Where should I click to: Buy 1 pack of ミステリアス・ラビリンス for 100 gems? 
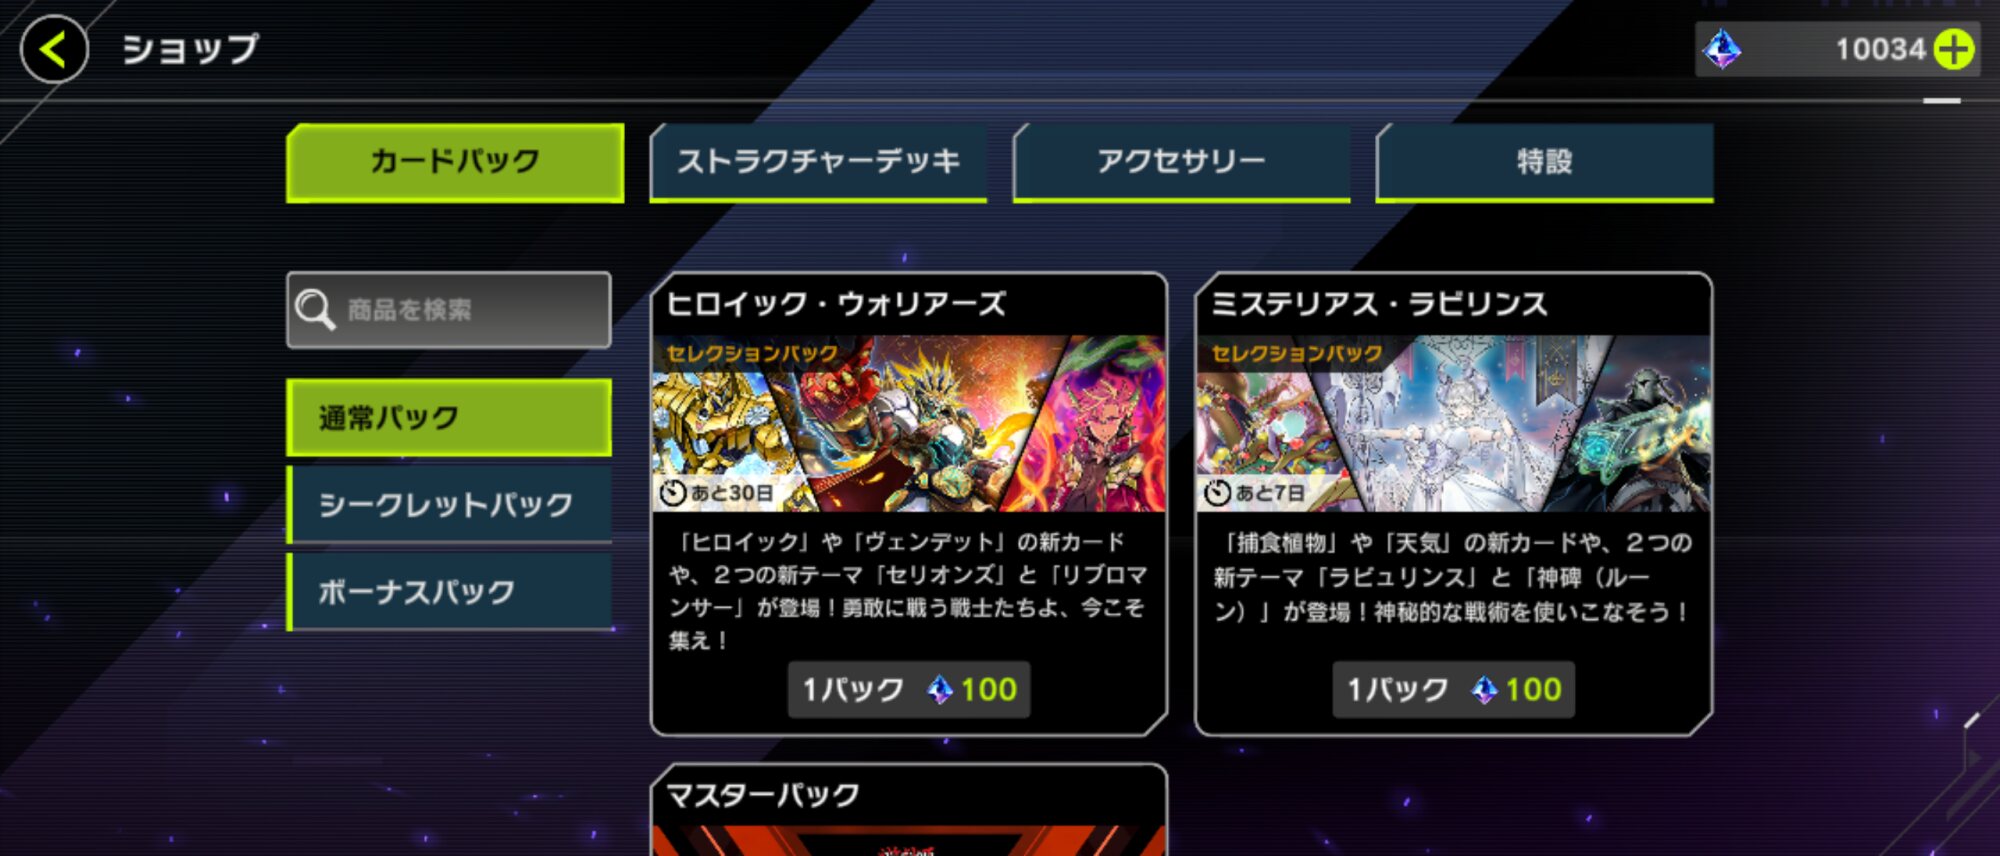coord(1453,690)
